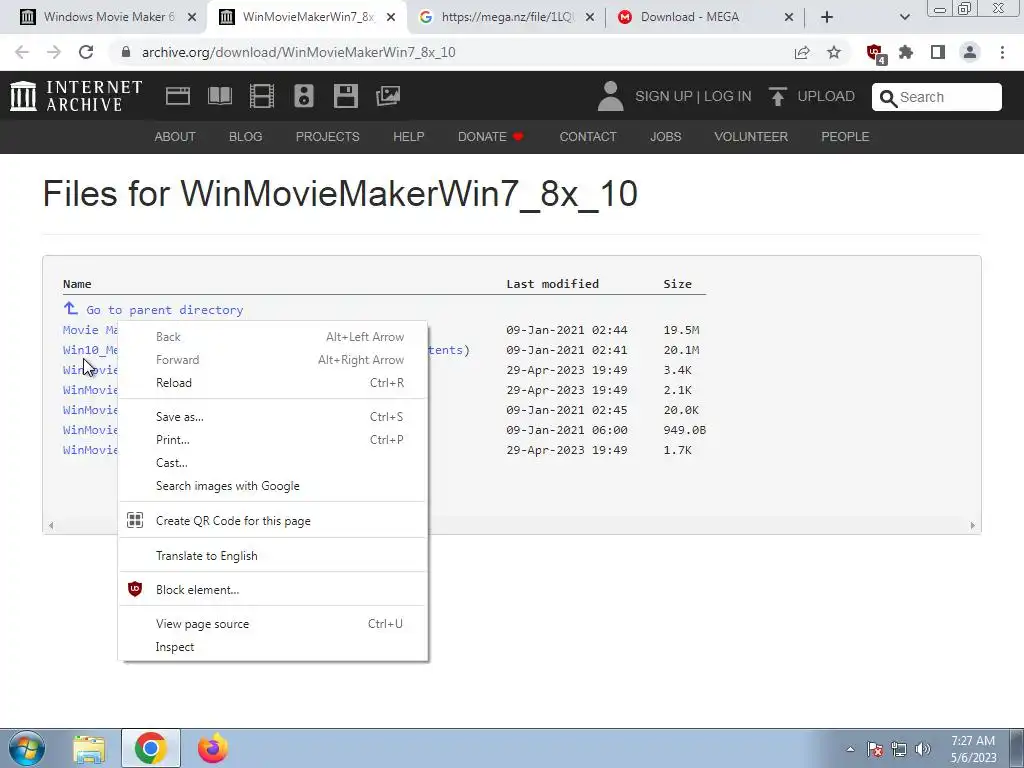Click Chrome taskbar icon
The height and width of the screenshot is (768, 1024).
coord(151,749)
